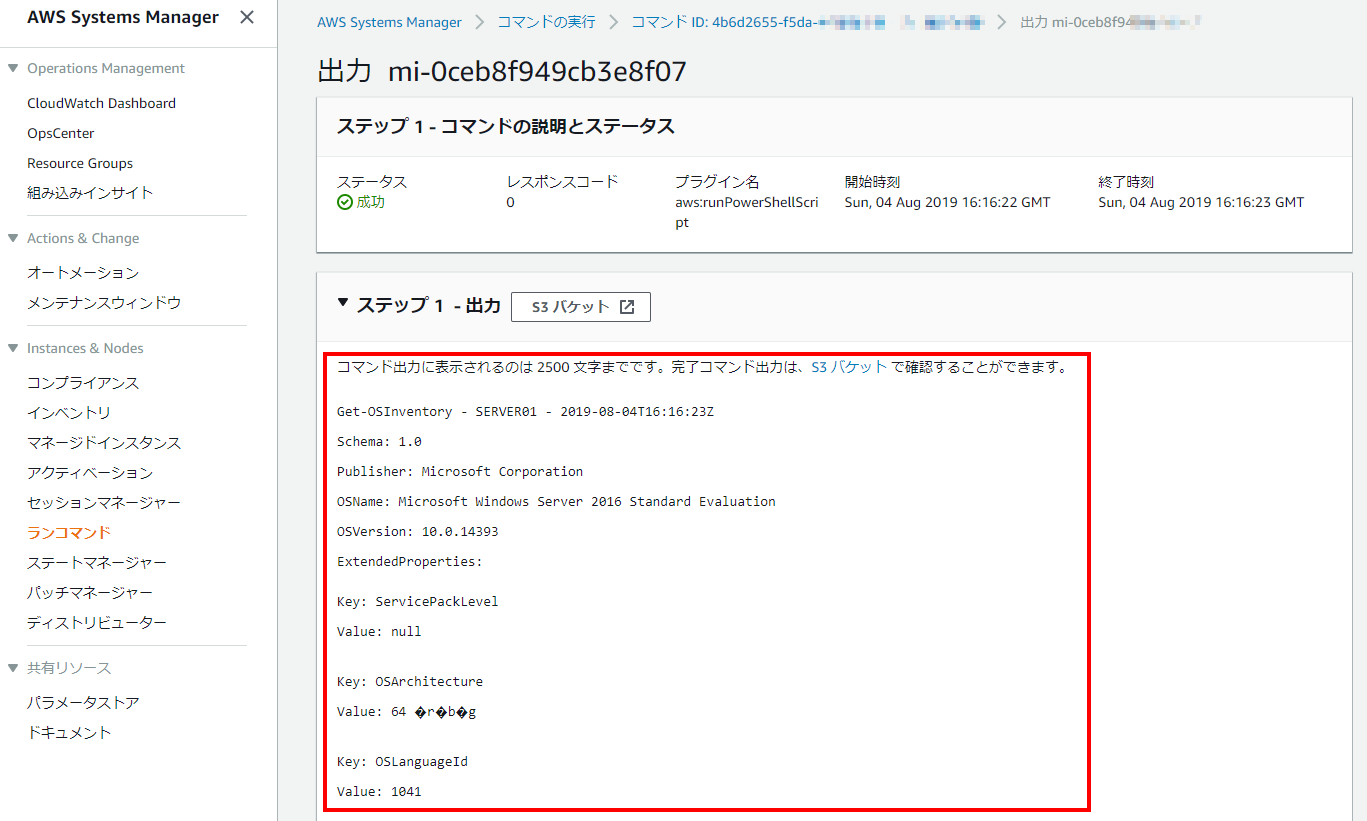Screen dimensions: 1367x821
Task: Click the AWS Systems Manager breadcrumb link
Action: pos(389,21)
